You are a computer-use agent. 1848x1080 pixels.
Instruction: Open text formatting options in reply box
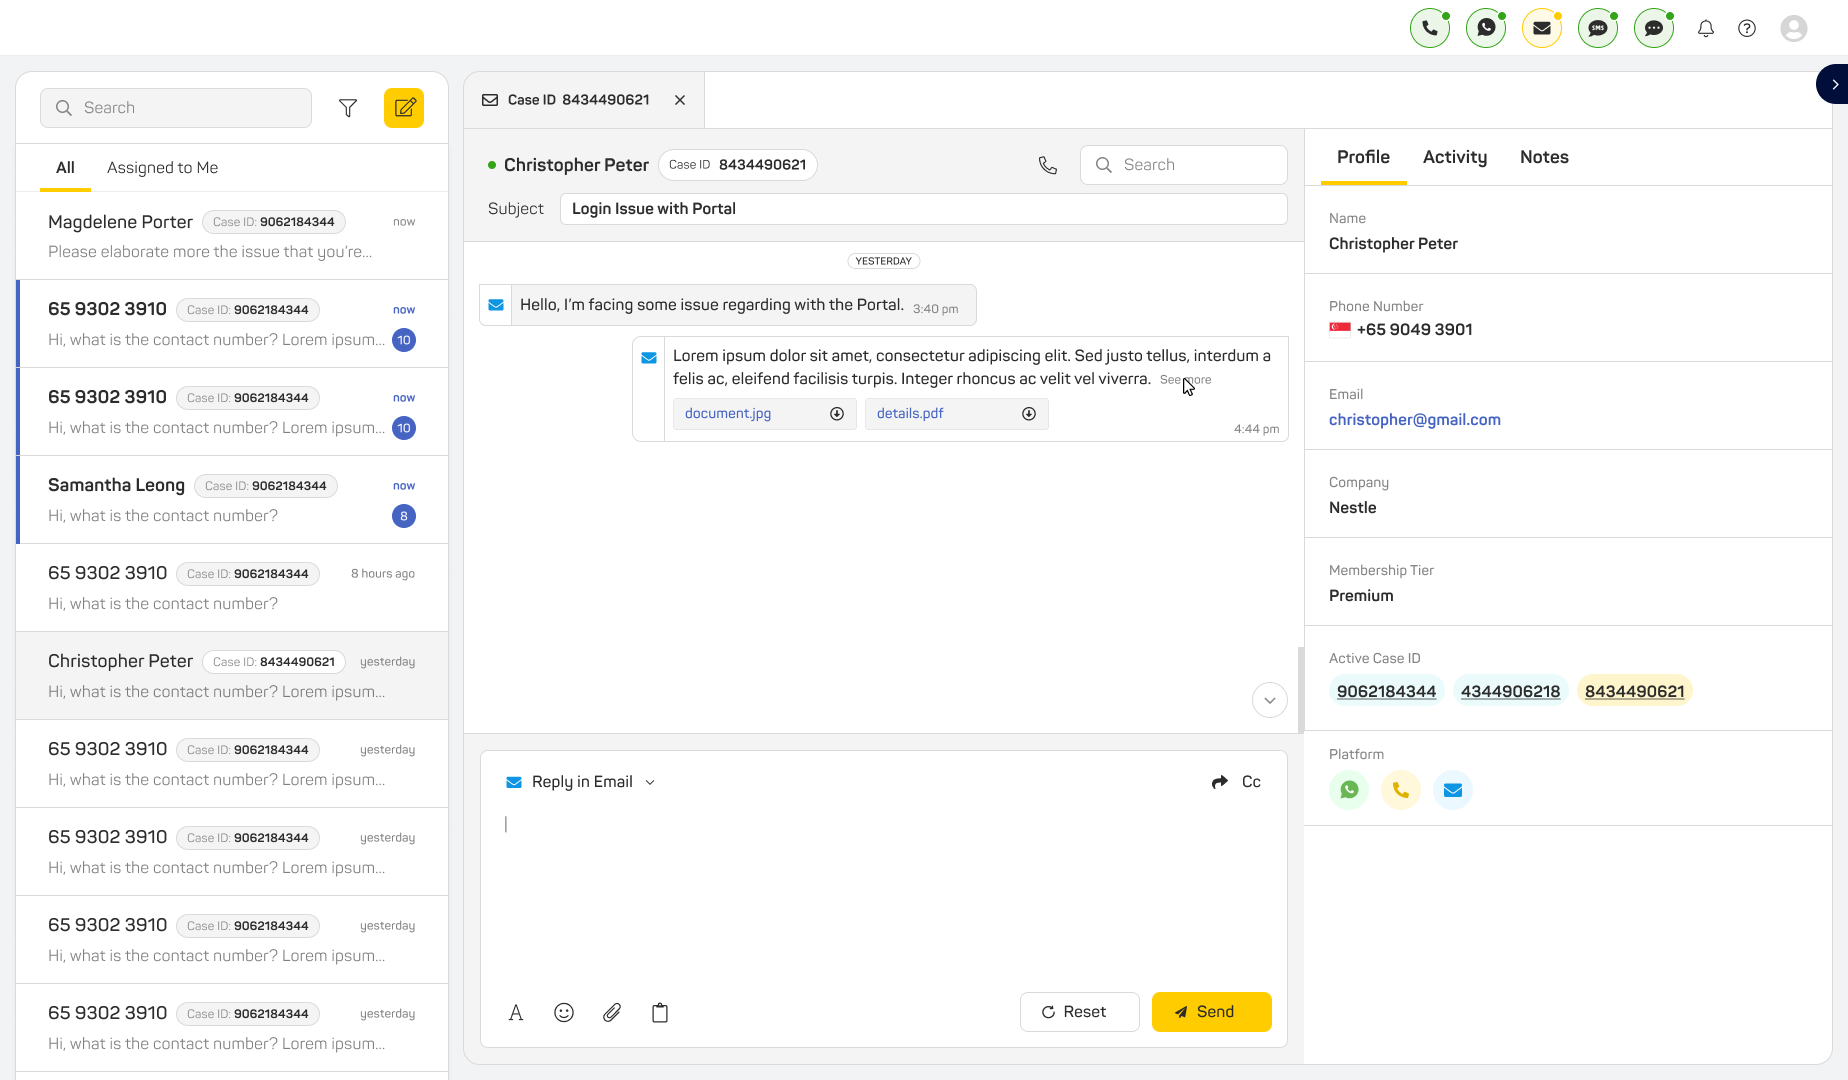pos(516,1013)
